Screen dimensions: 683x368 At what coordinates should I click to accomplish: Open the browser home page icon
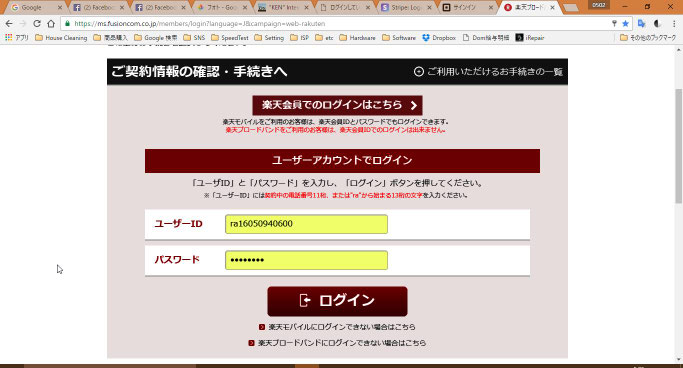51,24
